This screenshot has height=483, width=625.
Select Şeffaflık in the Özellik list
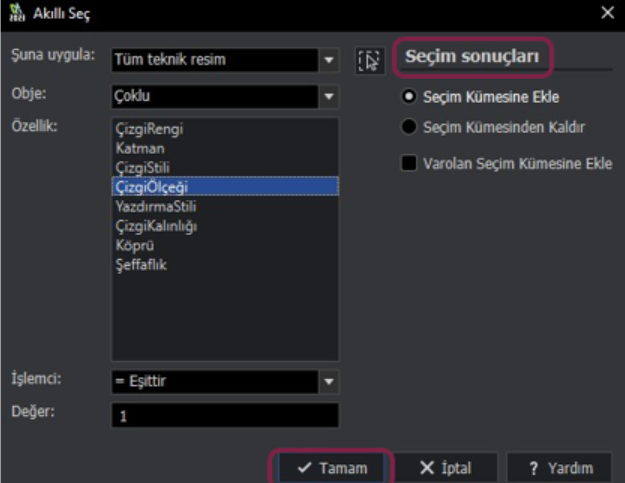coord(140,265)
